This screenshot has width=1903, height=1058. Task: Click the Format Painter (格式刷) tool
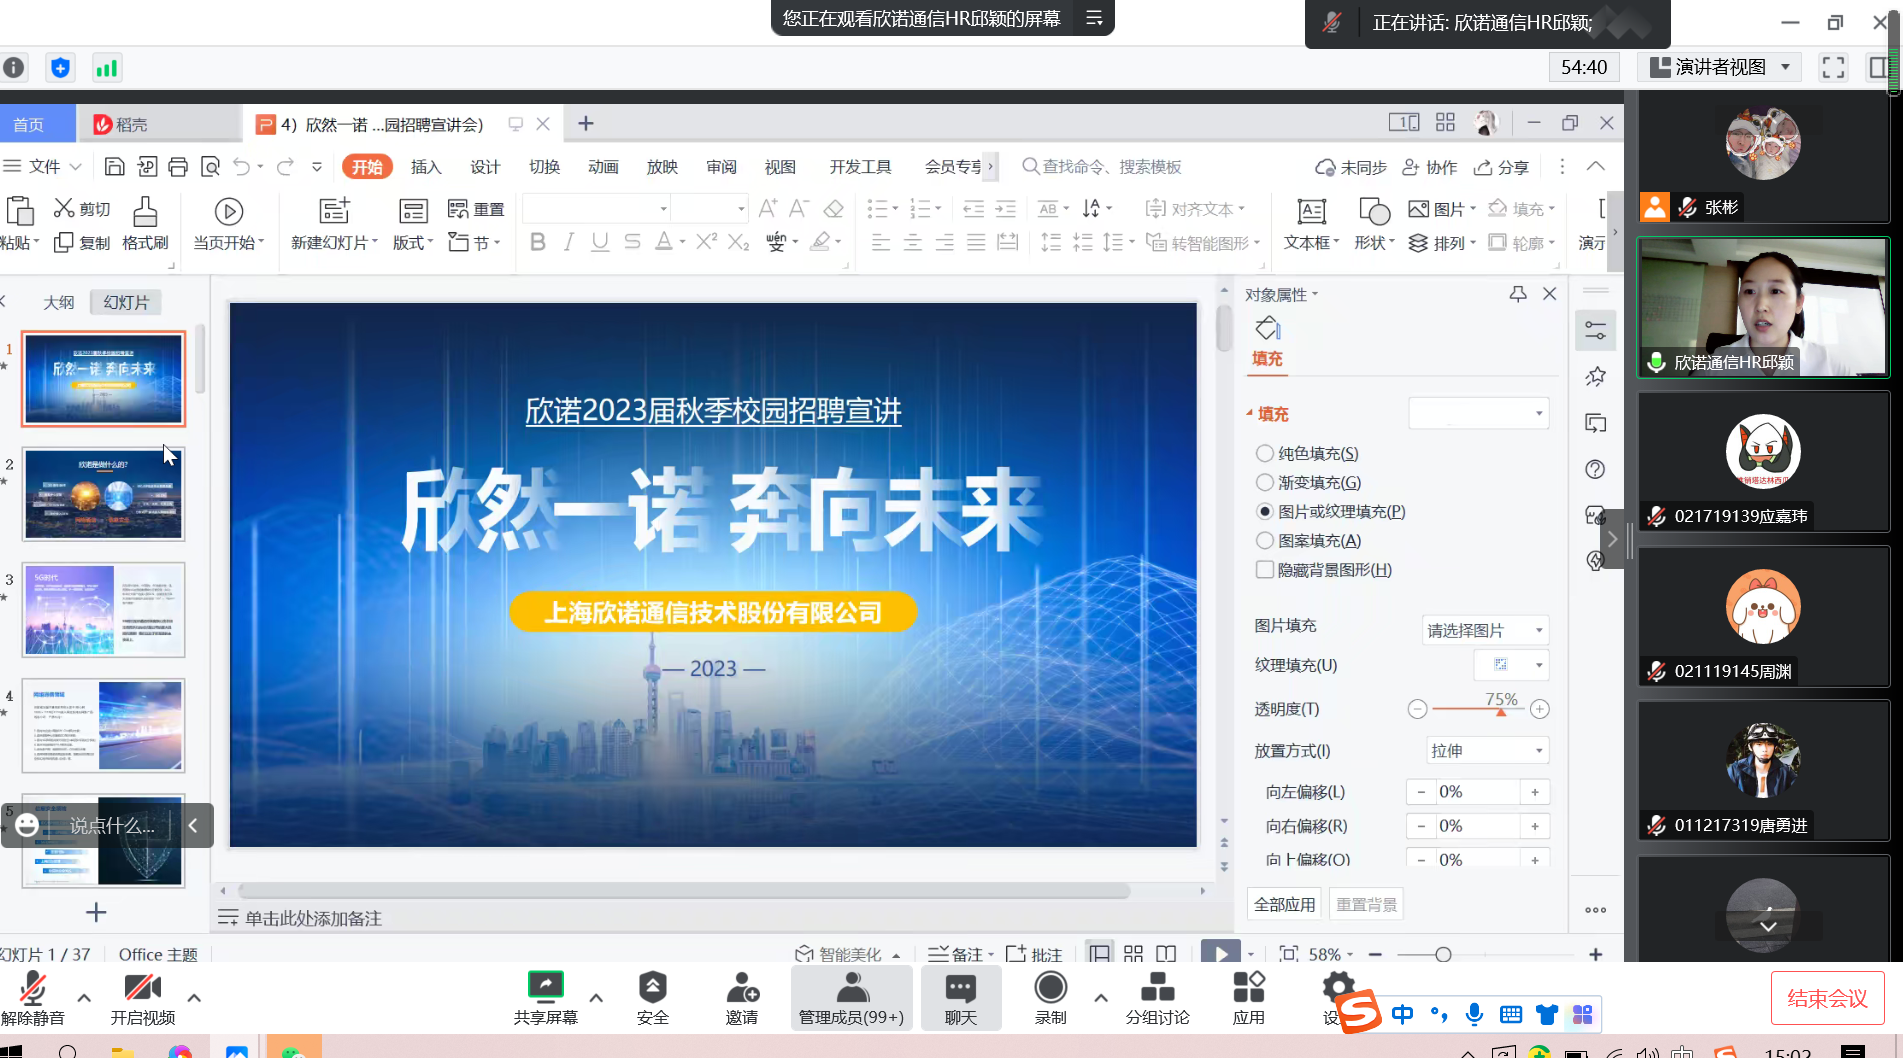(145, 224)
